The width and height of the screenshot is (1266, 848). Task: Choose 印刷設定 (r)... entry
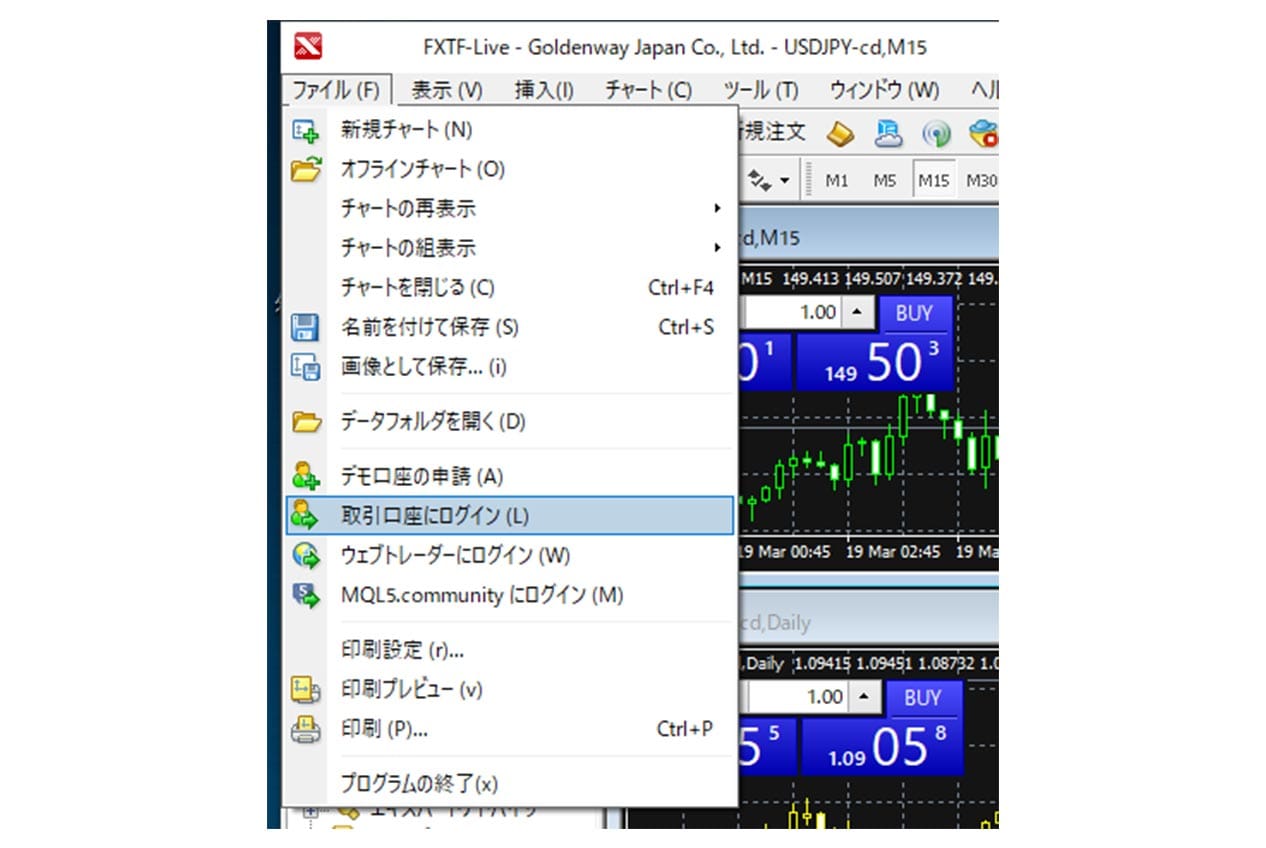(510, 651)
